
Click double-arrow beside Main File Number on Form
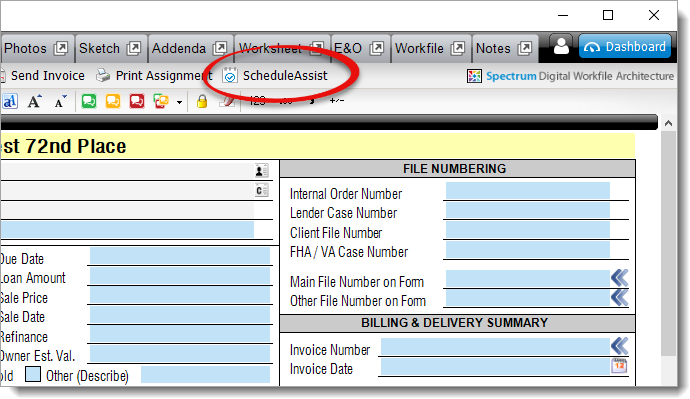(620, 278)
